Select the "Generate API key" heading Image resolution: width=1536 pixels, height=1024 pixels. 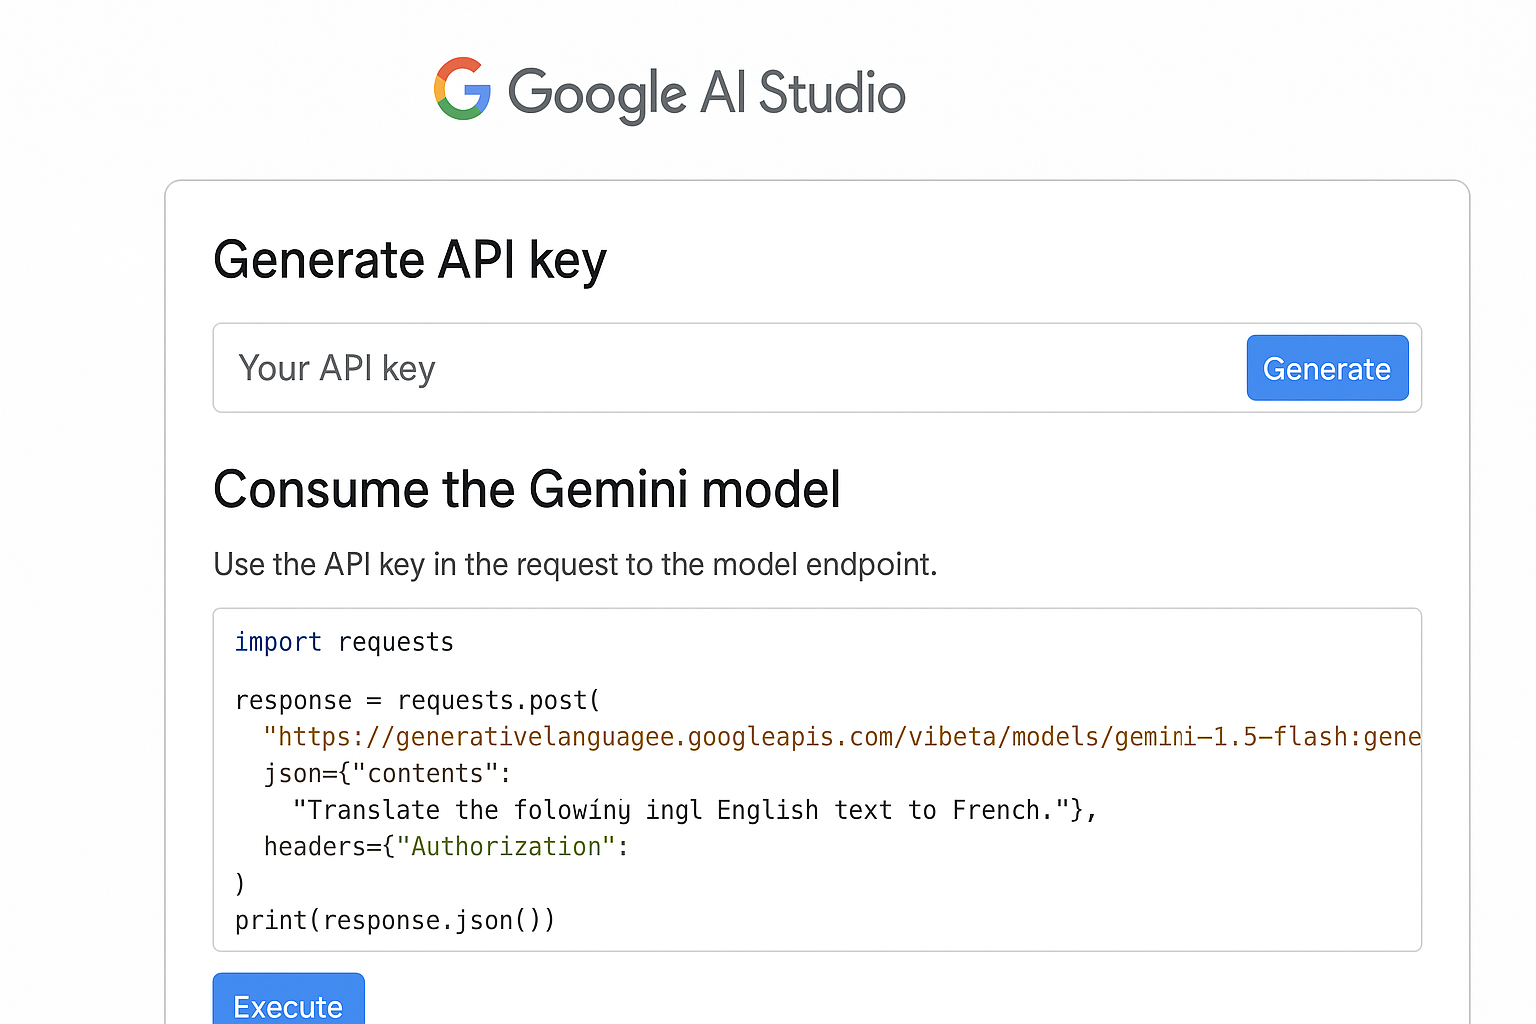pos(410,260)
